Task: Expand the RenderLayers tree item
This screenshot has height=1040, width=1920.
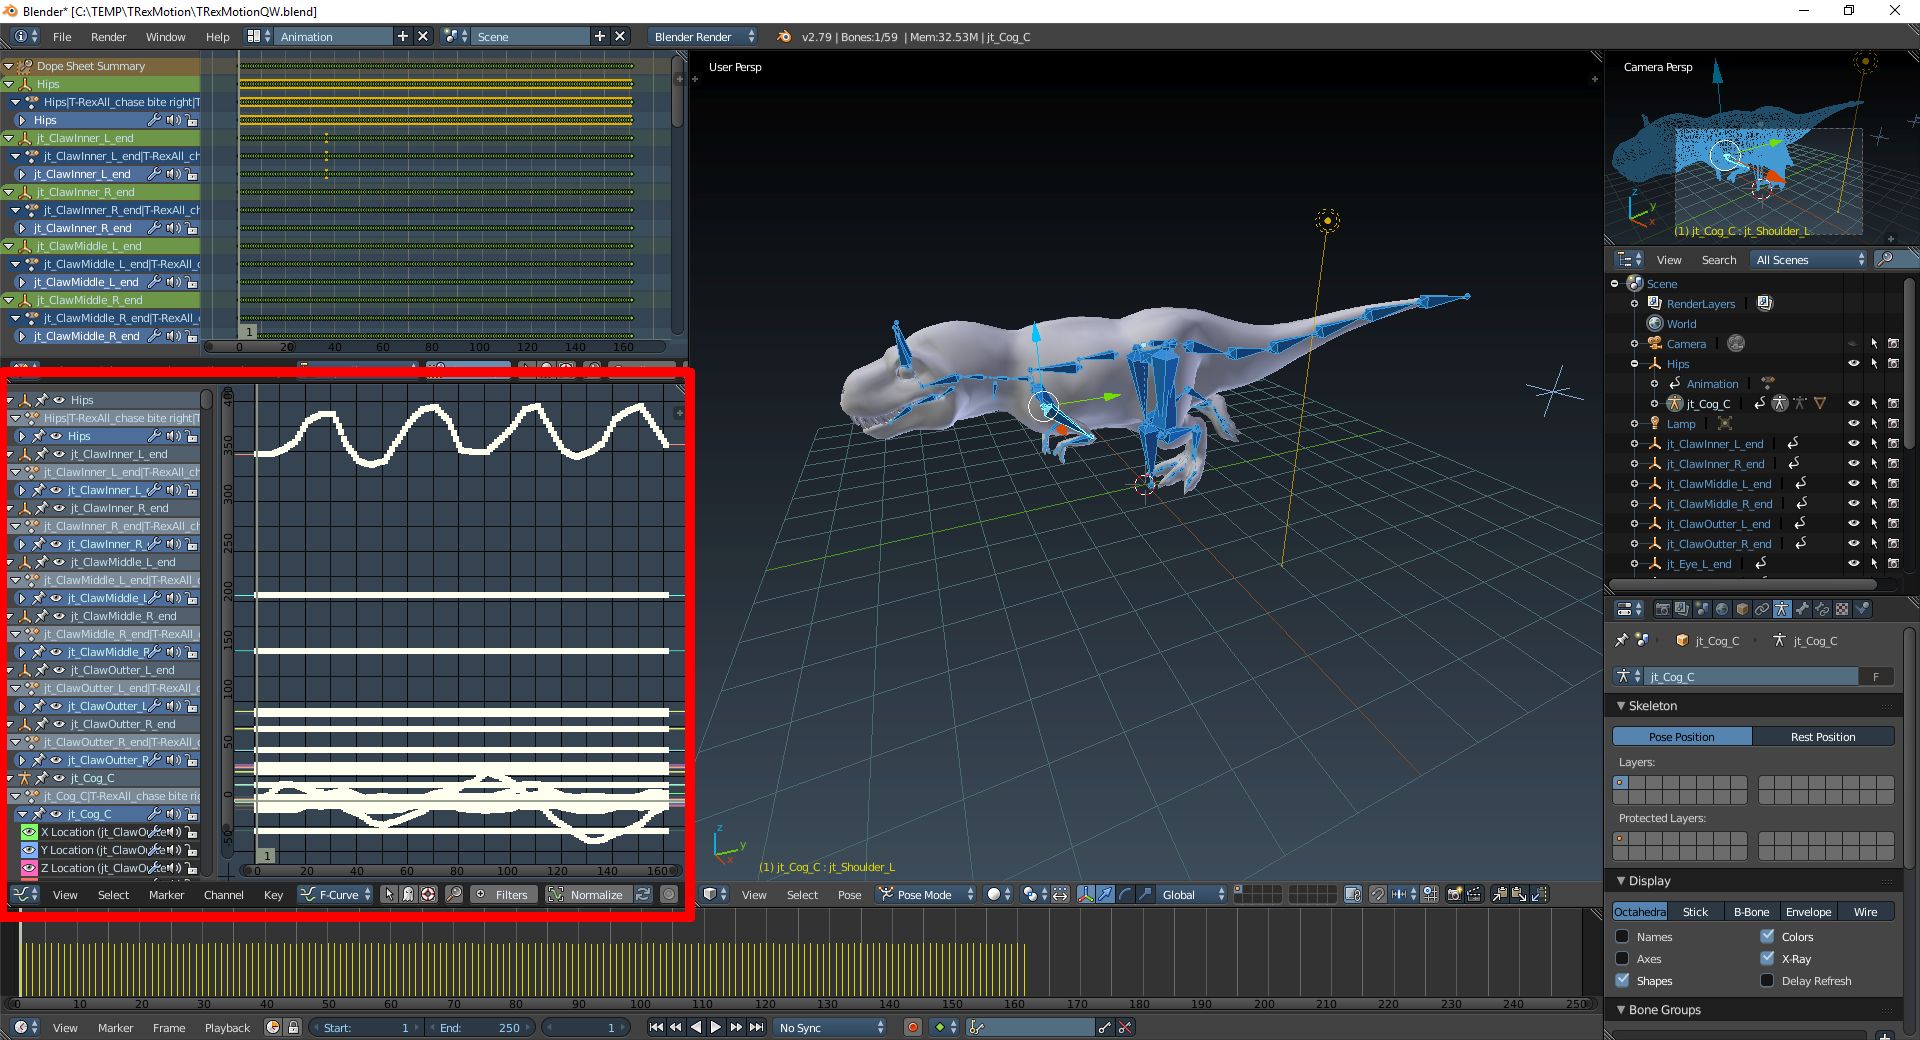Action: 1634,304
